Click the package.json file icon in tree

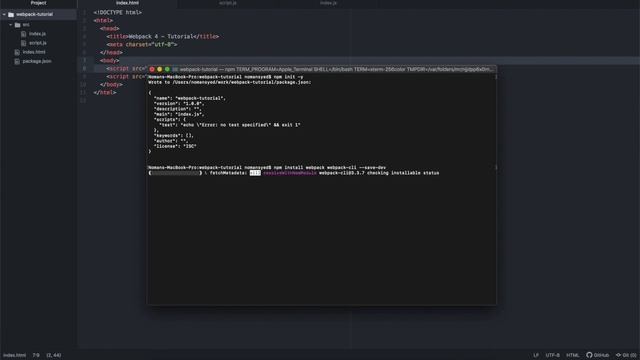17,61
